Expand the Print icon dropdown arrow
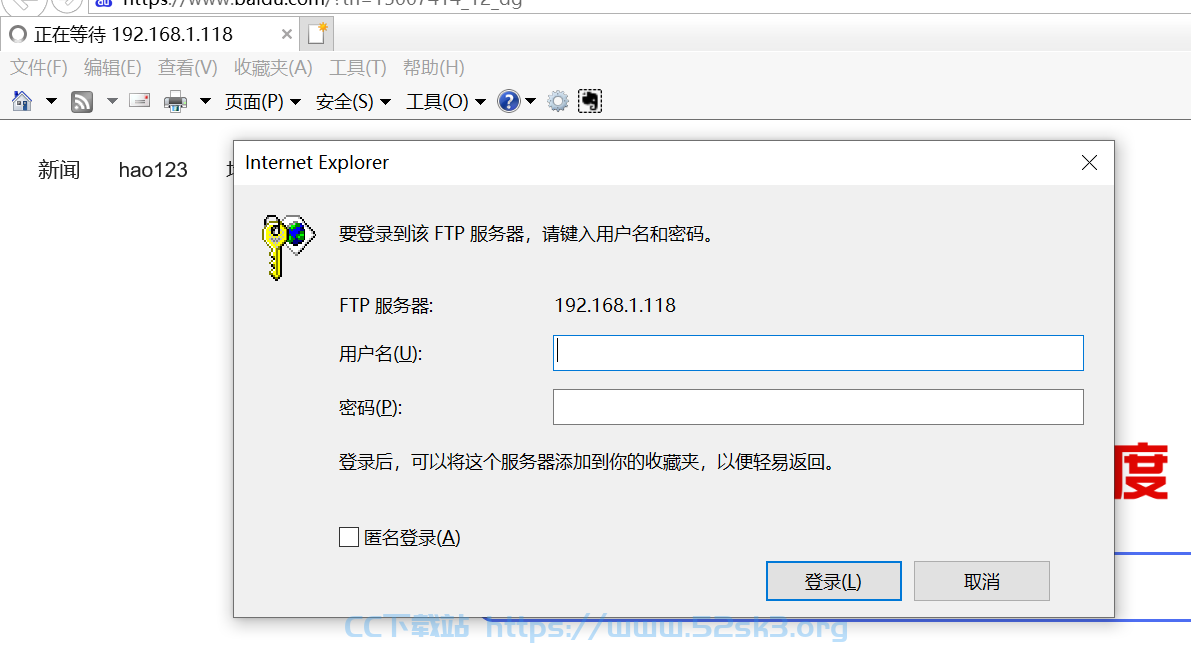This screenshot has height=657, width=1191. tap(205, 100)
